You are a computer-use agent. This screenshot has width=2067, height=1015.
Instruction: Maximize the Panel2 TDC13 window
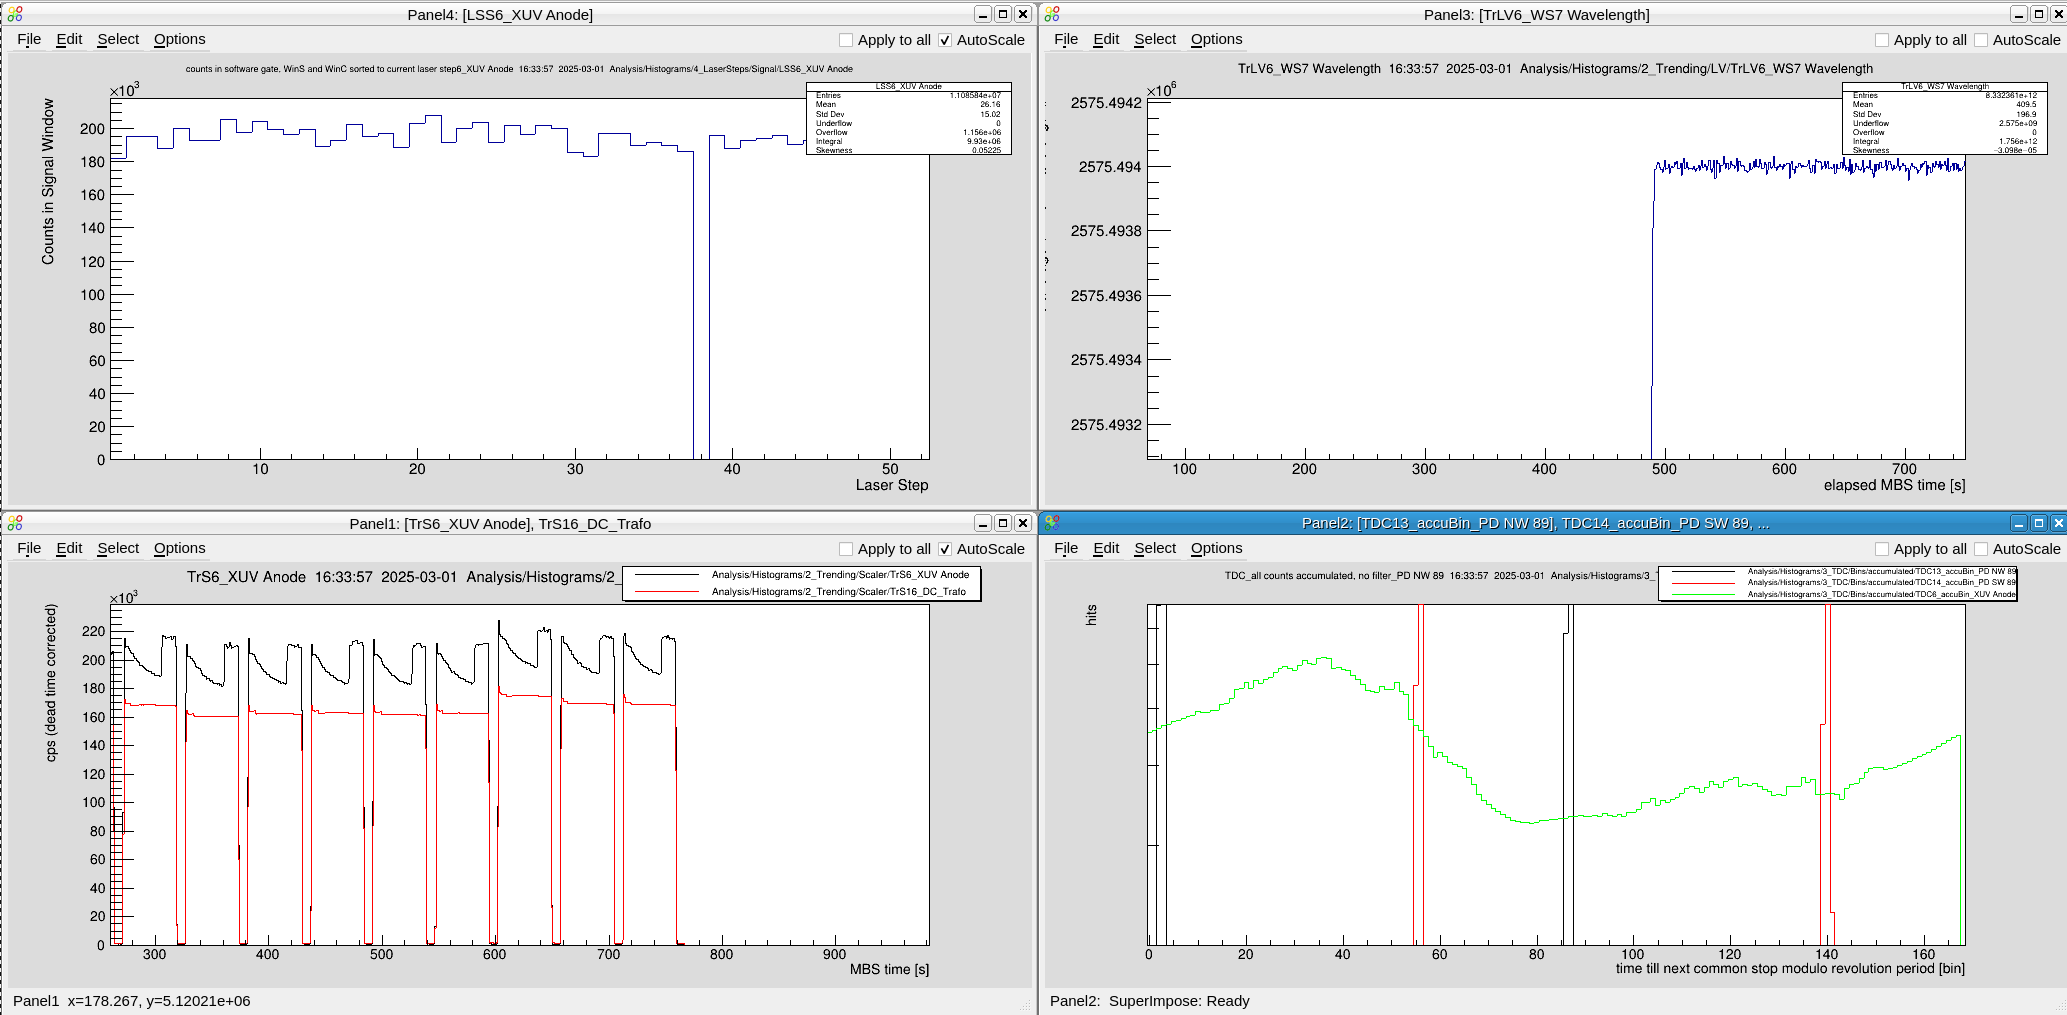coord(2039,523)
